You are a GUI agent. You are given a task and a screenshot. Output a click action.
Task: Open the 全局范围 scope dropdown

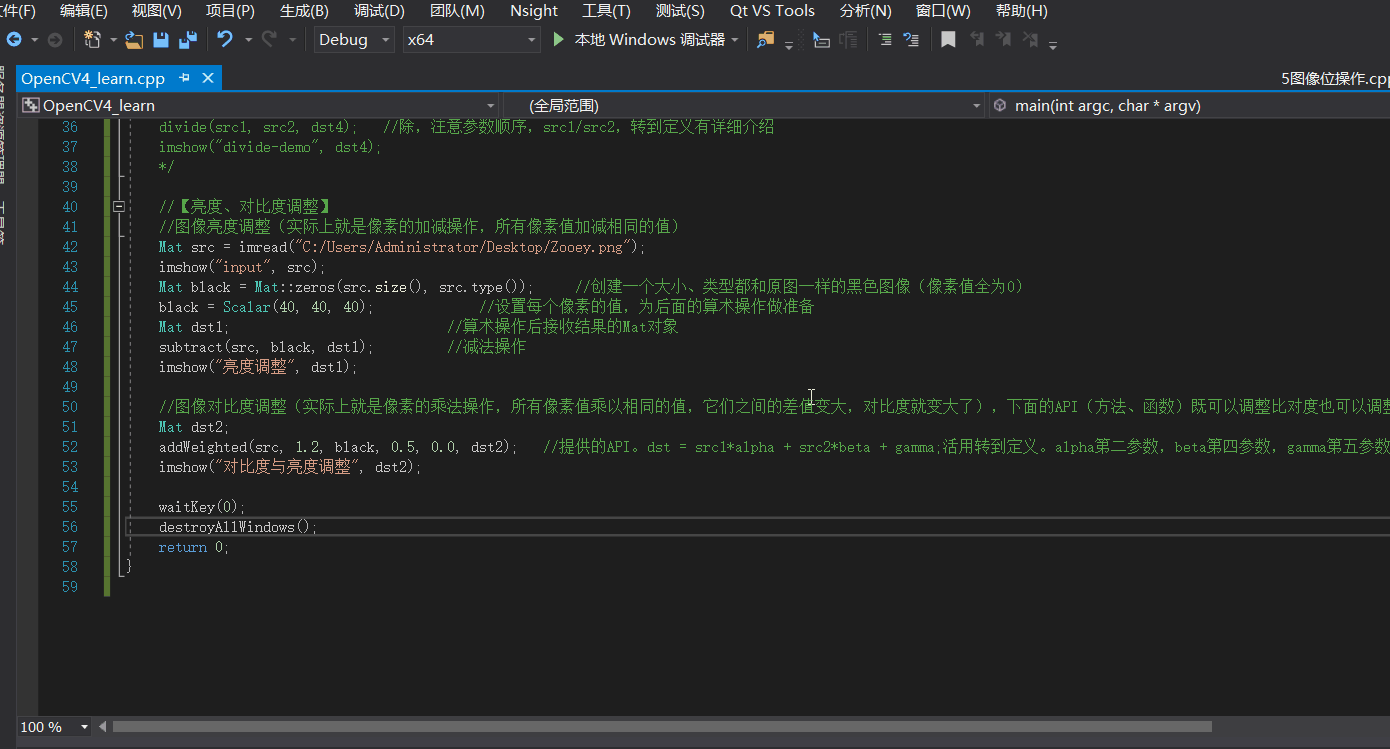pyautogui.click(x=743, y=105)
